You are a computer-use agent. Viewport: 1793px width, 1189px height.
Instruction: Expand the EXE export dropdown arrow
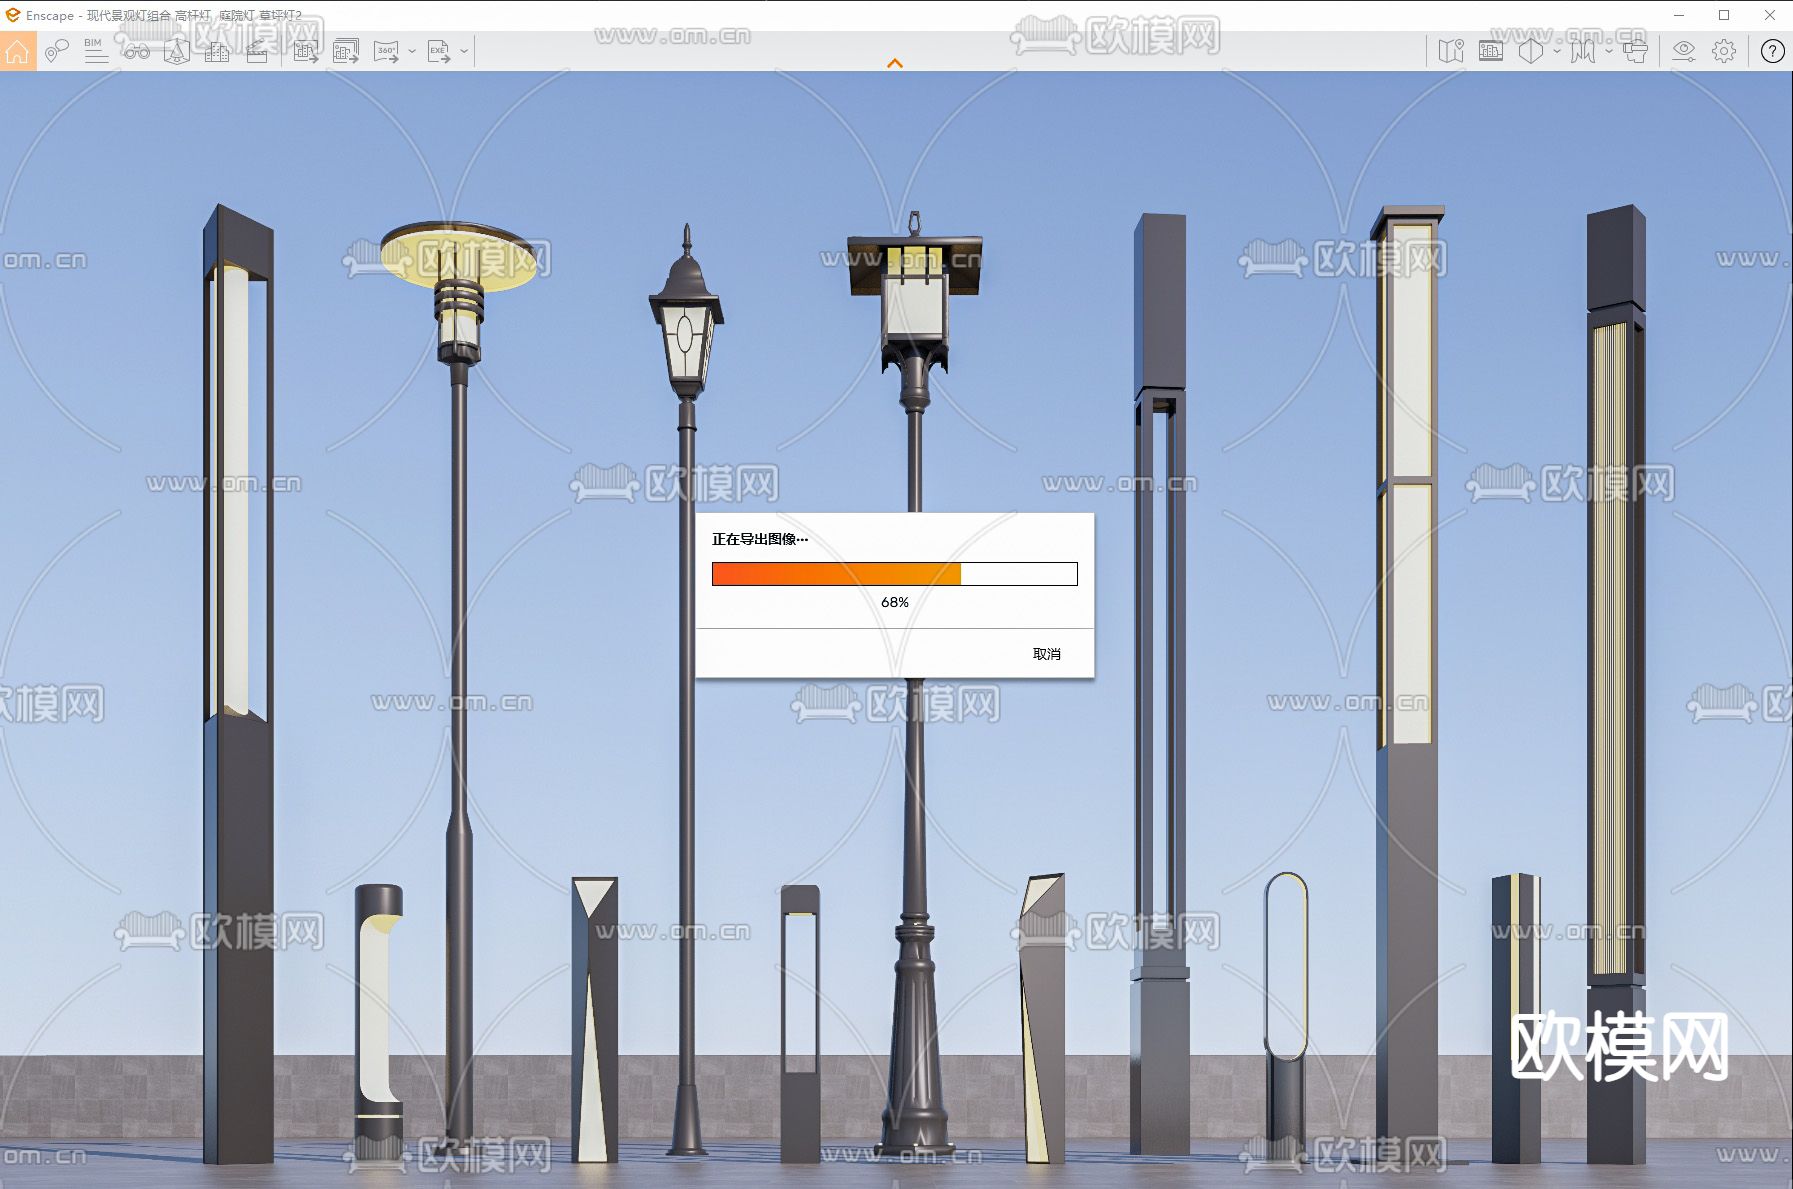pos(464,51)
